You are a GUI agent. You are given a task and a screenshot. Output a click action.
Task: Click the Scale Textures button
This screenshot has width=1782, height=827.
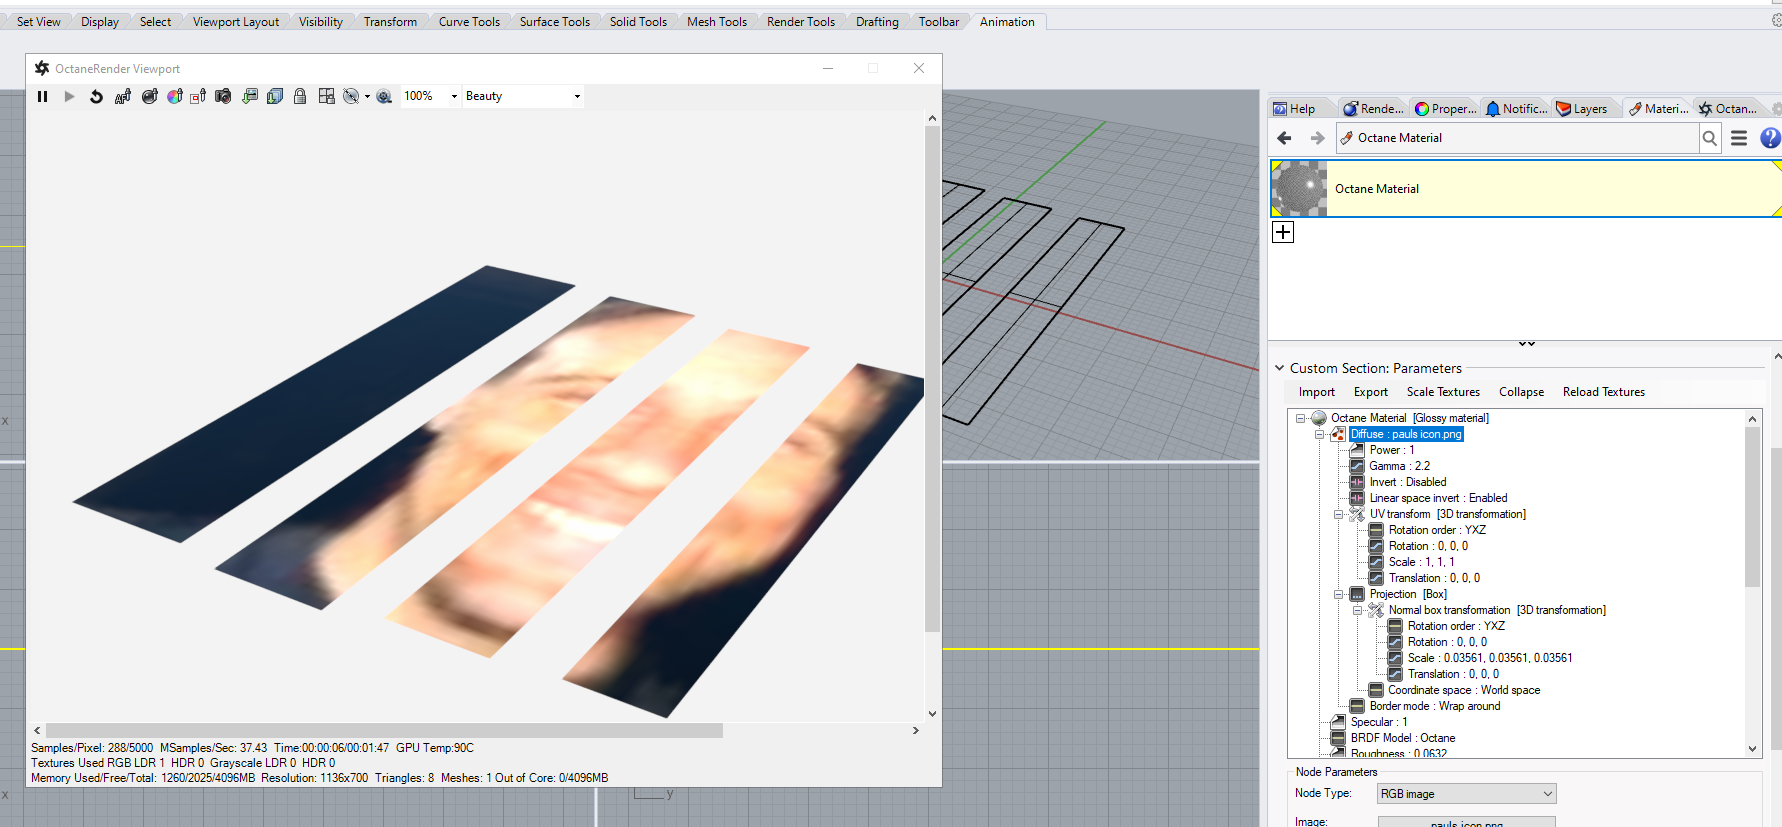(1443, 392)
